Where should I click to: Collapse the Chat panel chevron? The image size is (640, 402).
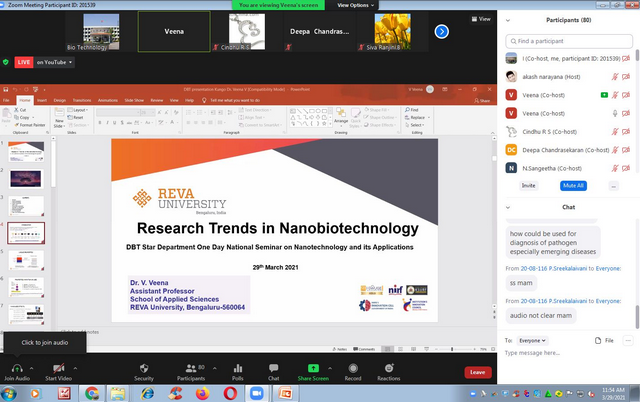click(x=508, y=207)
